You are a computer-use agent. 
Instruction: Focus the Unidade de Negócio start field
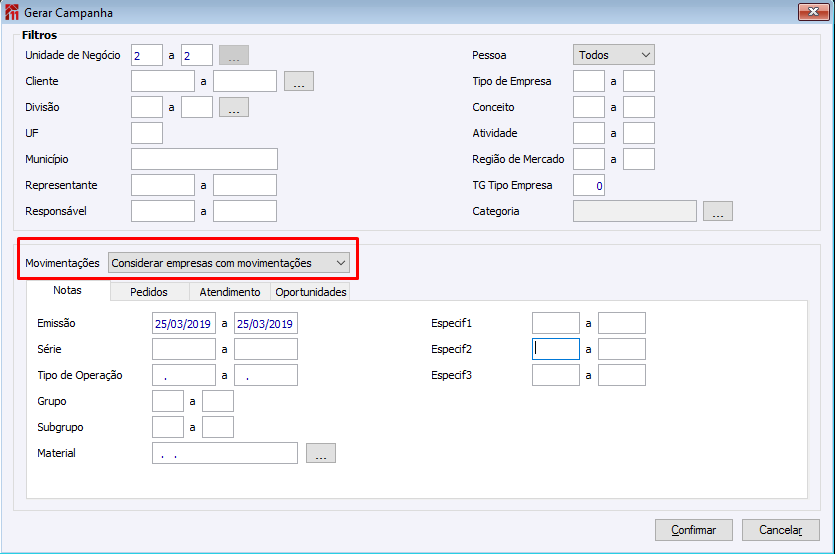(x=147, y=55)
